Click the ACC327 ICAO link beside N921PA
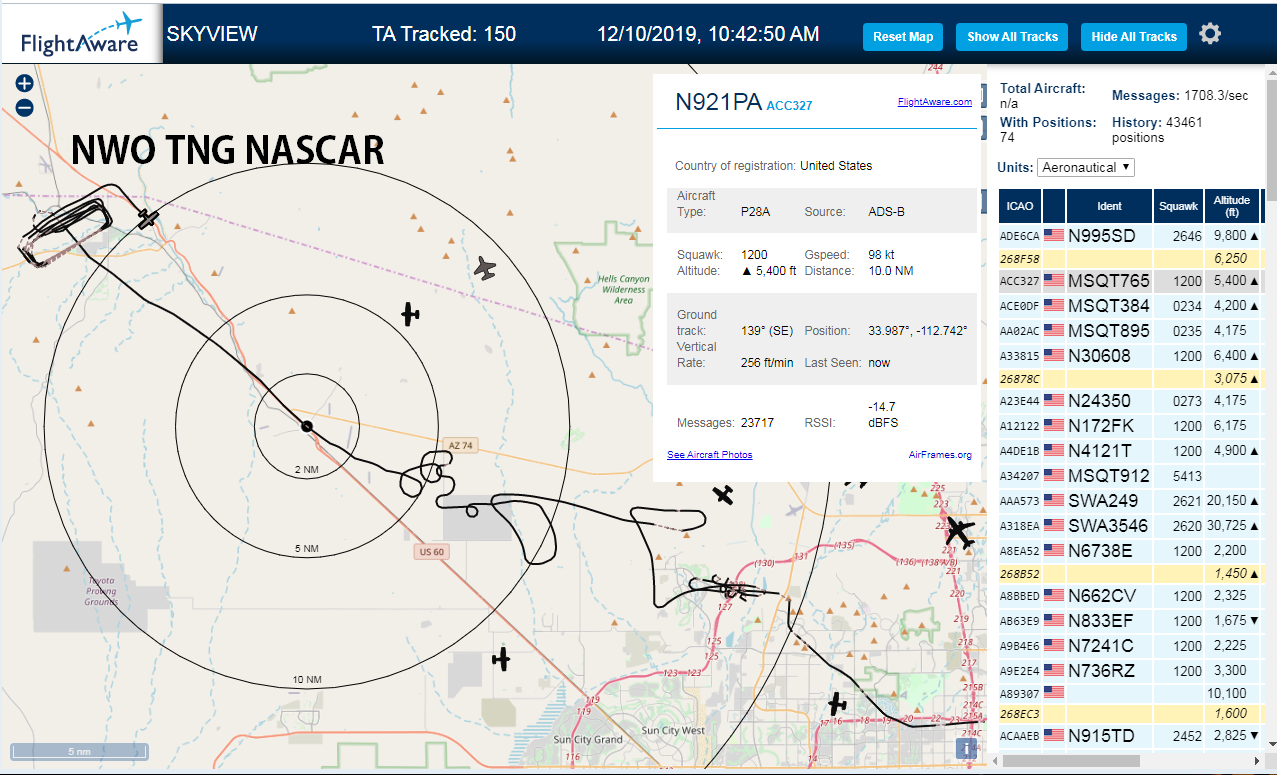 pyautogui.click(x=790, y=105)
